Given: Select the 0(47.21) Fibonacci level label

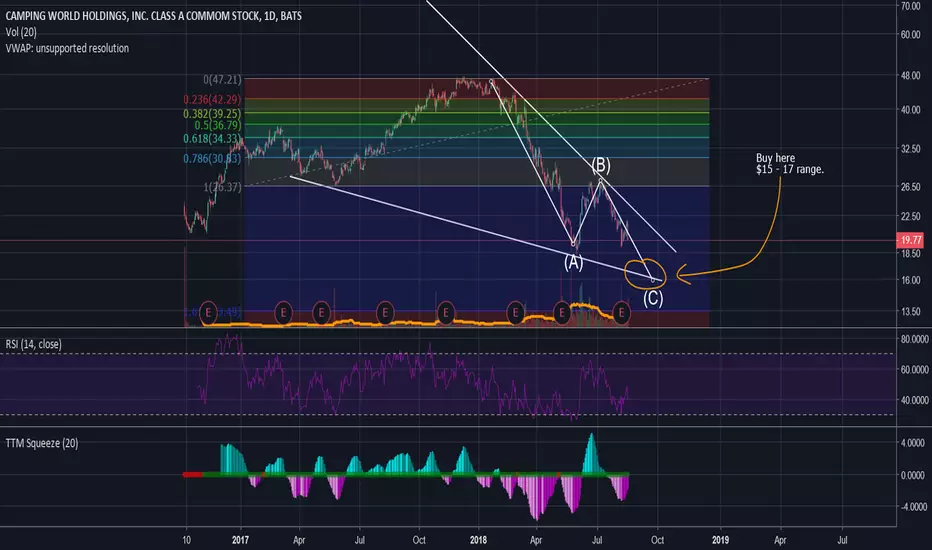Looking at the screenshot, I should pyautogui.click(x=222, y=80).
